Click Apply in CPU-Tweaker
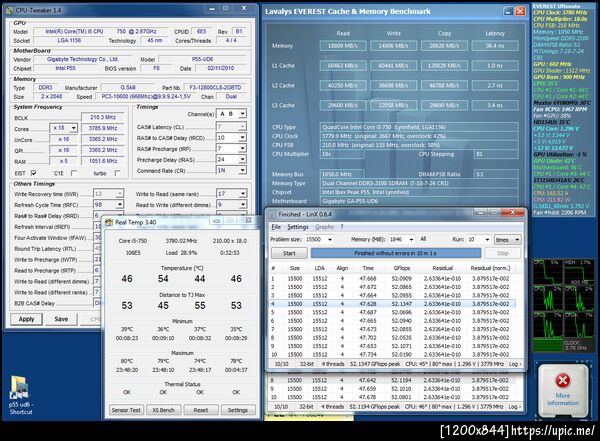600x441 pixels. (26, 319)
